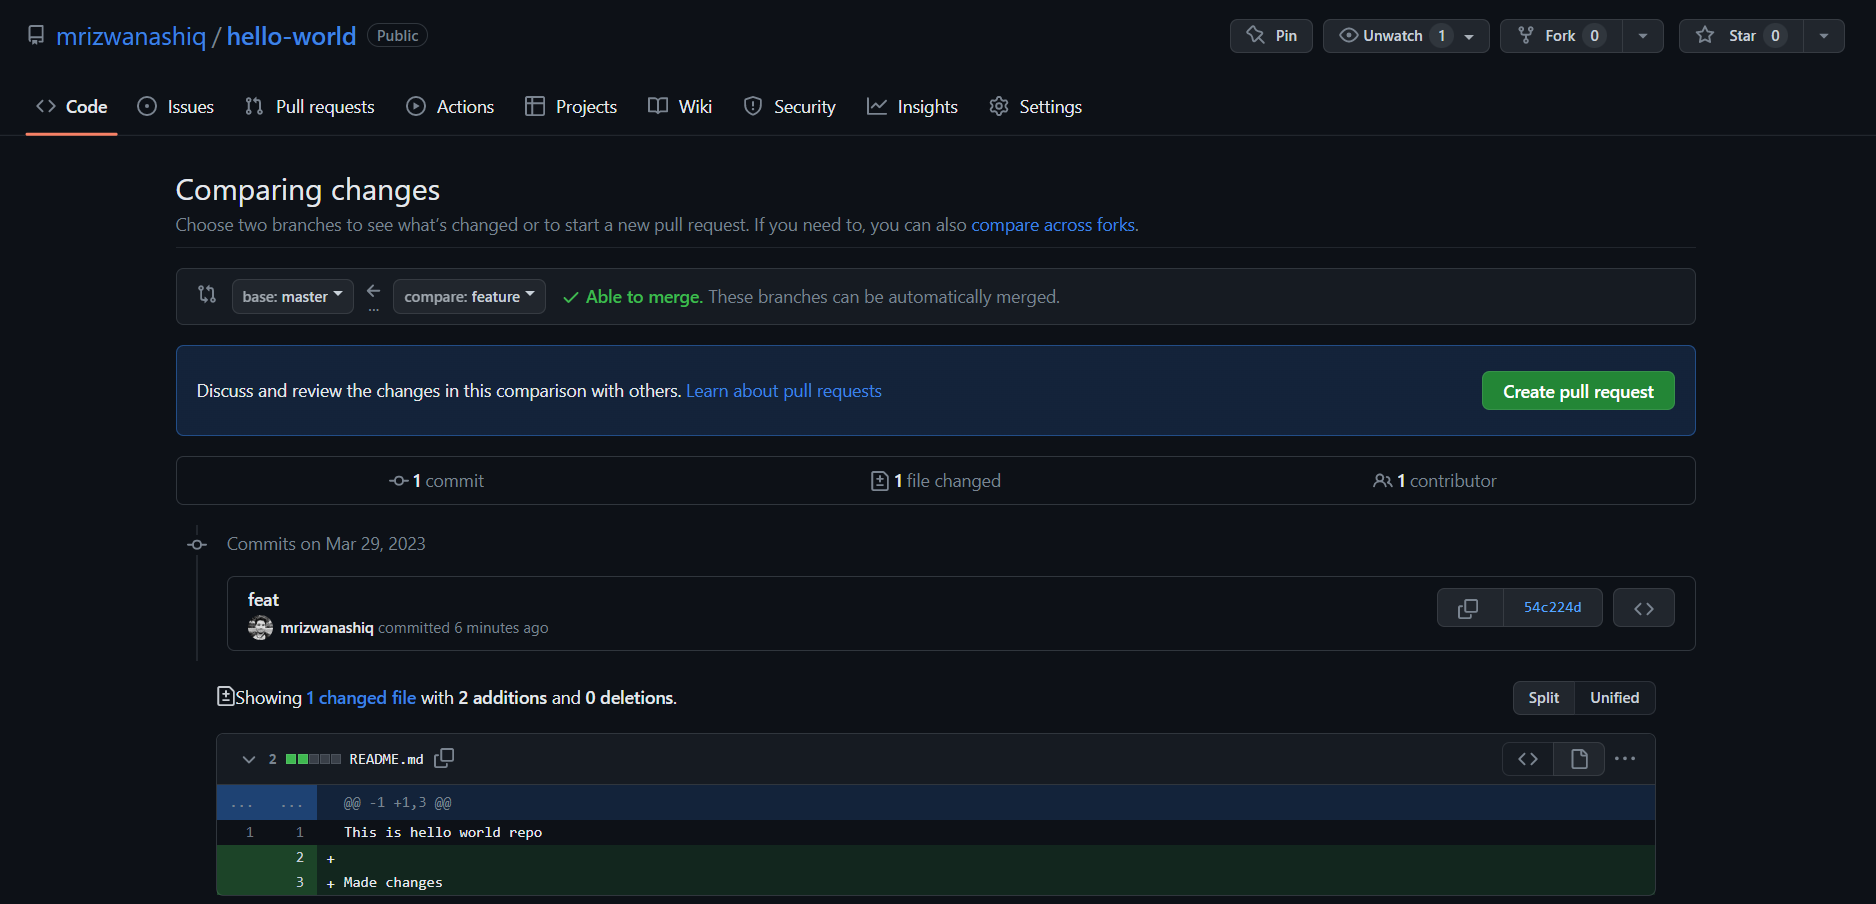
Task: Click the Public visibility badge
Action: [x=397, y=36]
